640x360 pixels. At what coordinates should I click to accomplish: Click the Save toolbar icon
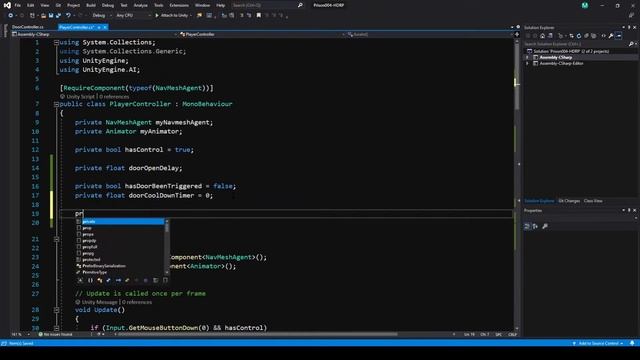(x=51, y=16)
